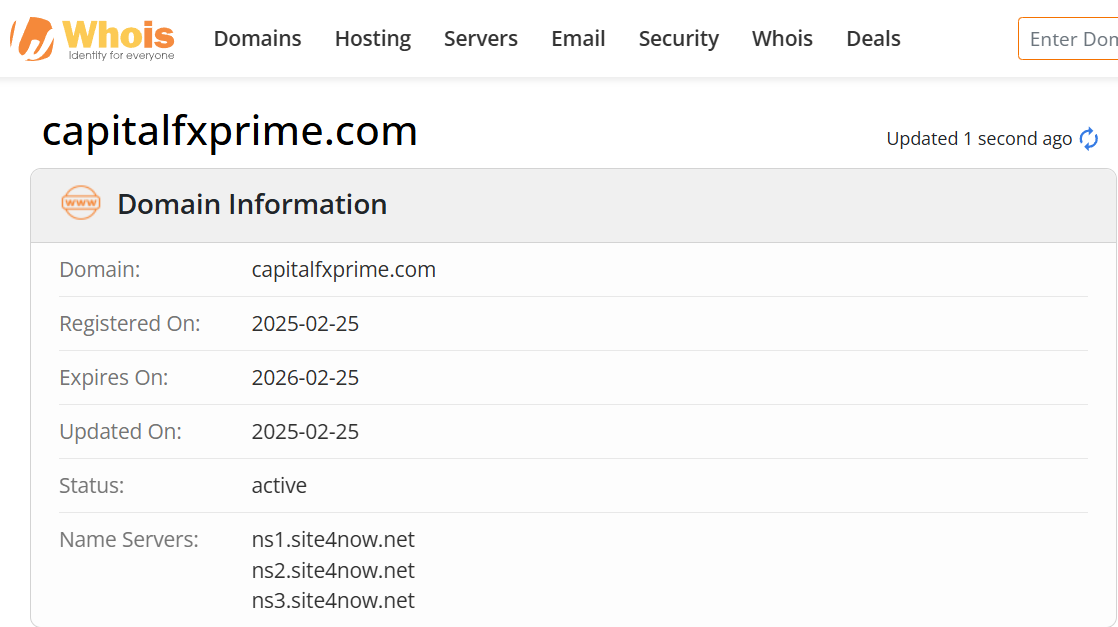
Task: Open the Domains menu
Action: [x=257, y=39]
